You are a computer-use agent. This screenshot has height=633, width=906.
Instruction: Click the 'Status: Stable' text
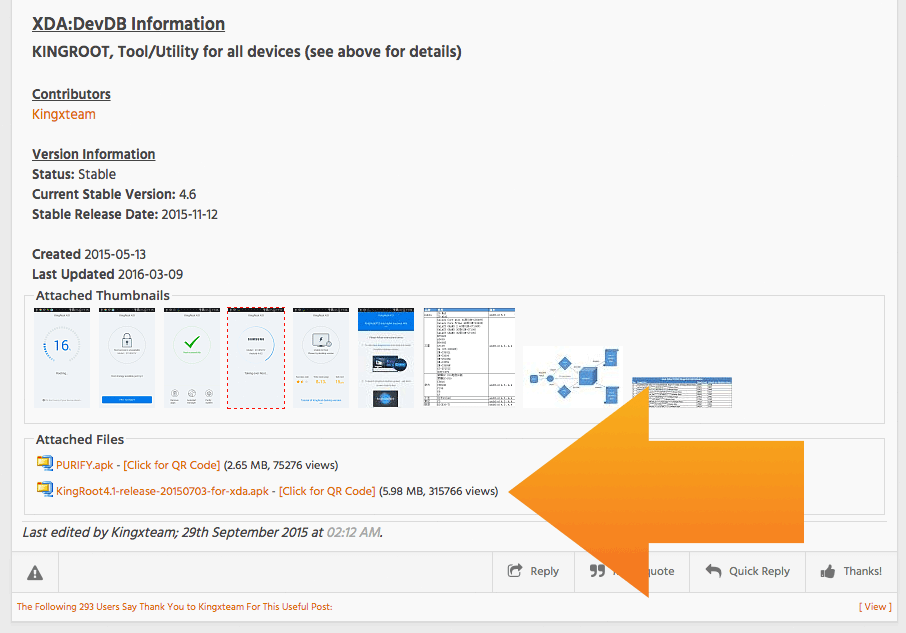pyautogui.click(x=74, y=174)
